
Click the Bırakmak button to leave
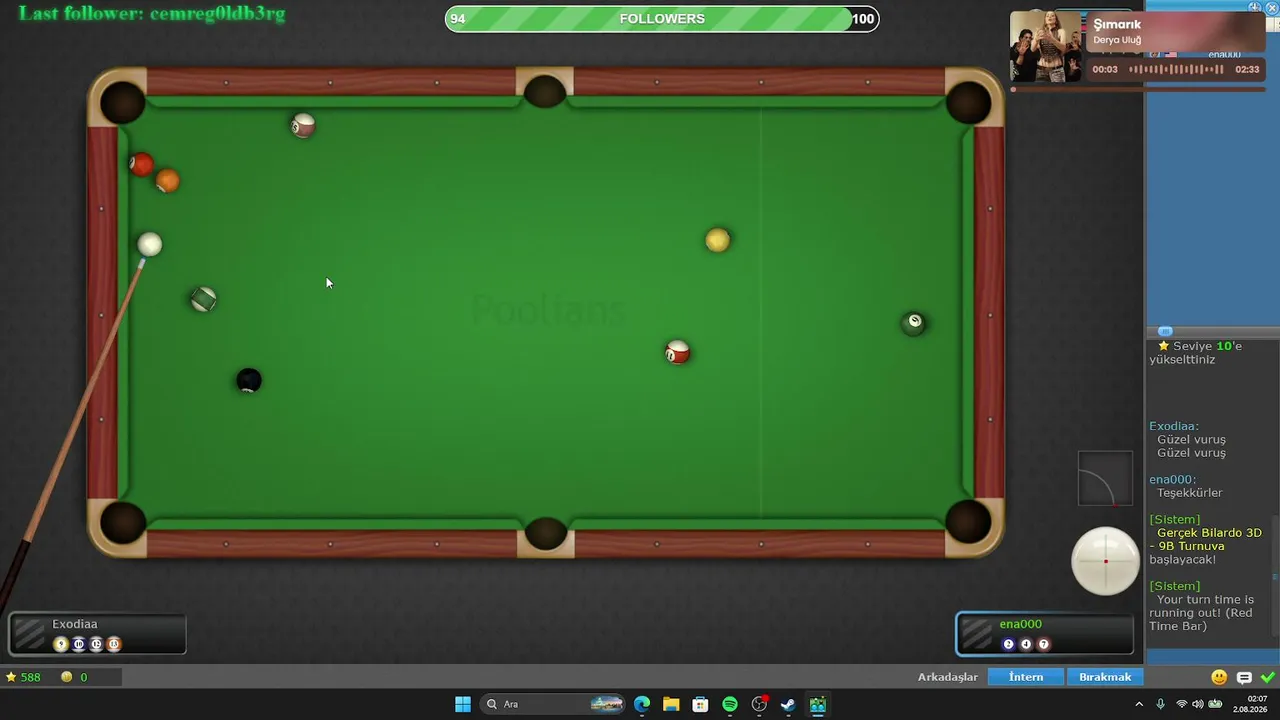coord(1105,677)
